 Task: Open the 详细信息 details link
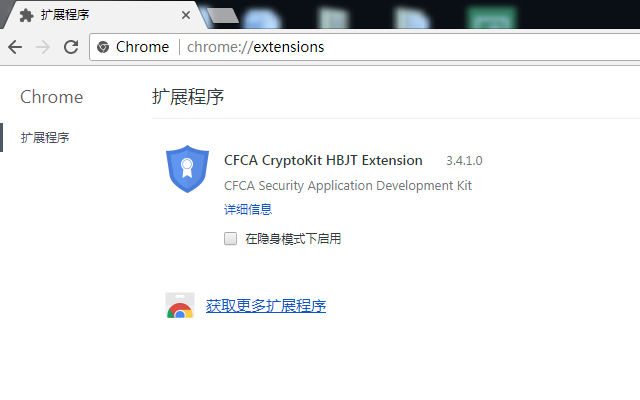click(248, 210)
